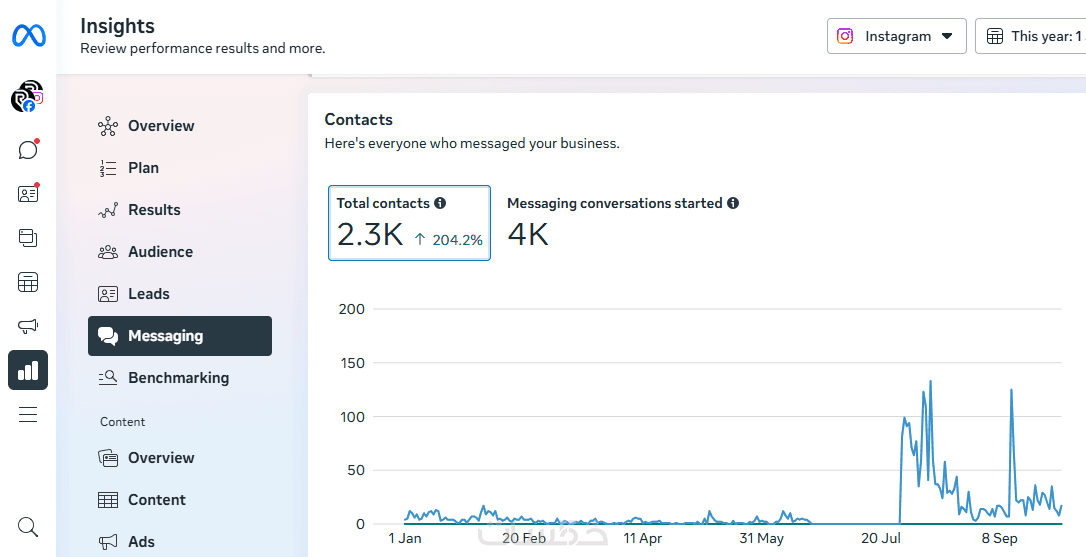Click the Meta logo icon

tap(28, 36)
